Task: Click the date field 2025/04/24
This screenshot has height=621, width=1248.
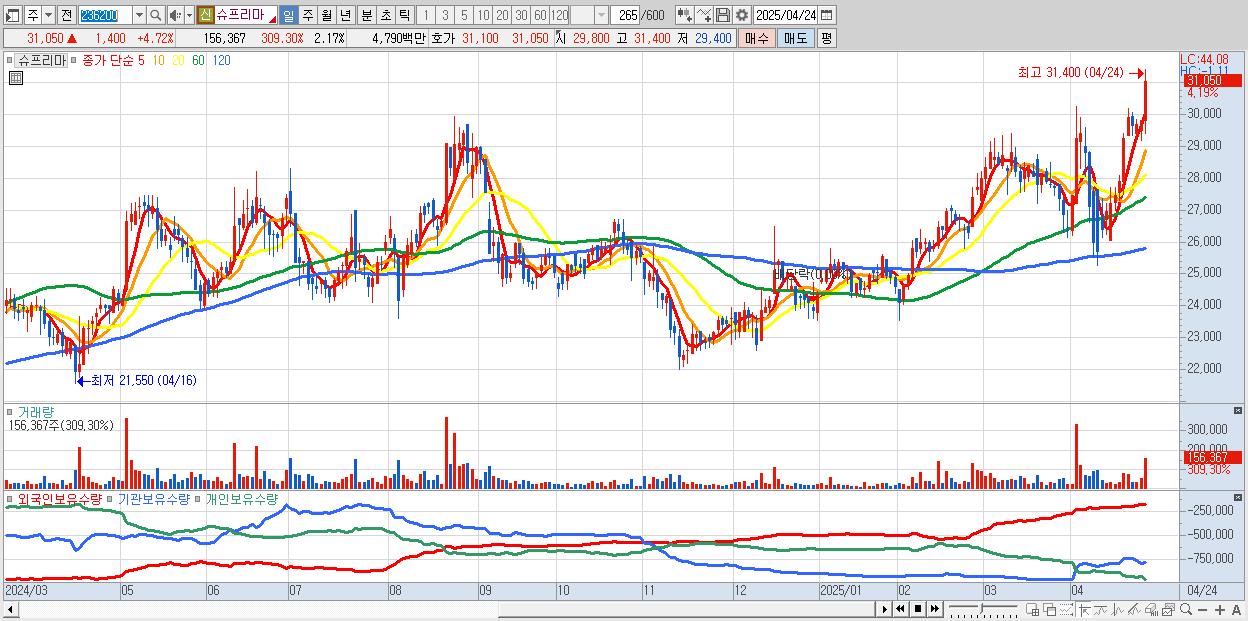Action: pyautogui.click(x=785, y=15)
